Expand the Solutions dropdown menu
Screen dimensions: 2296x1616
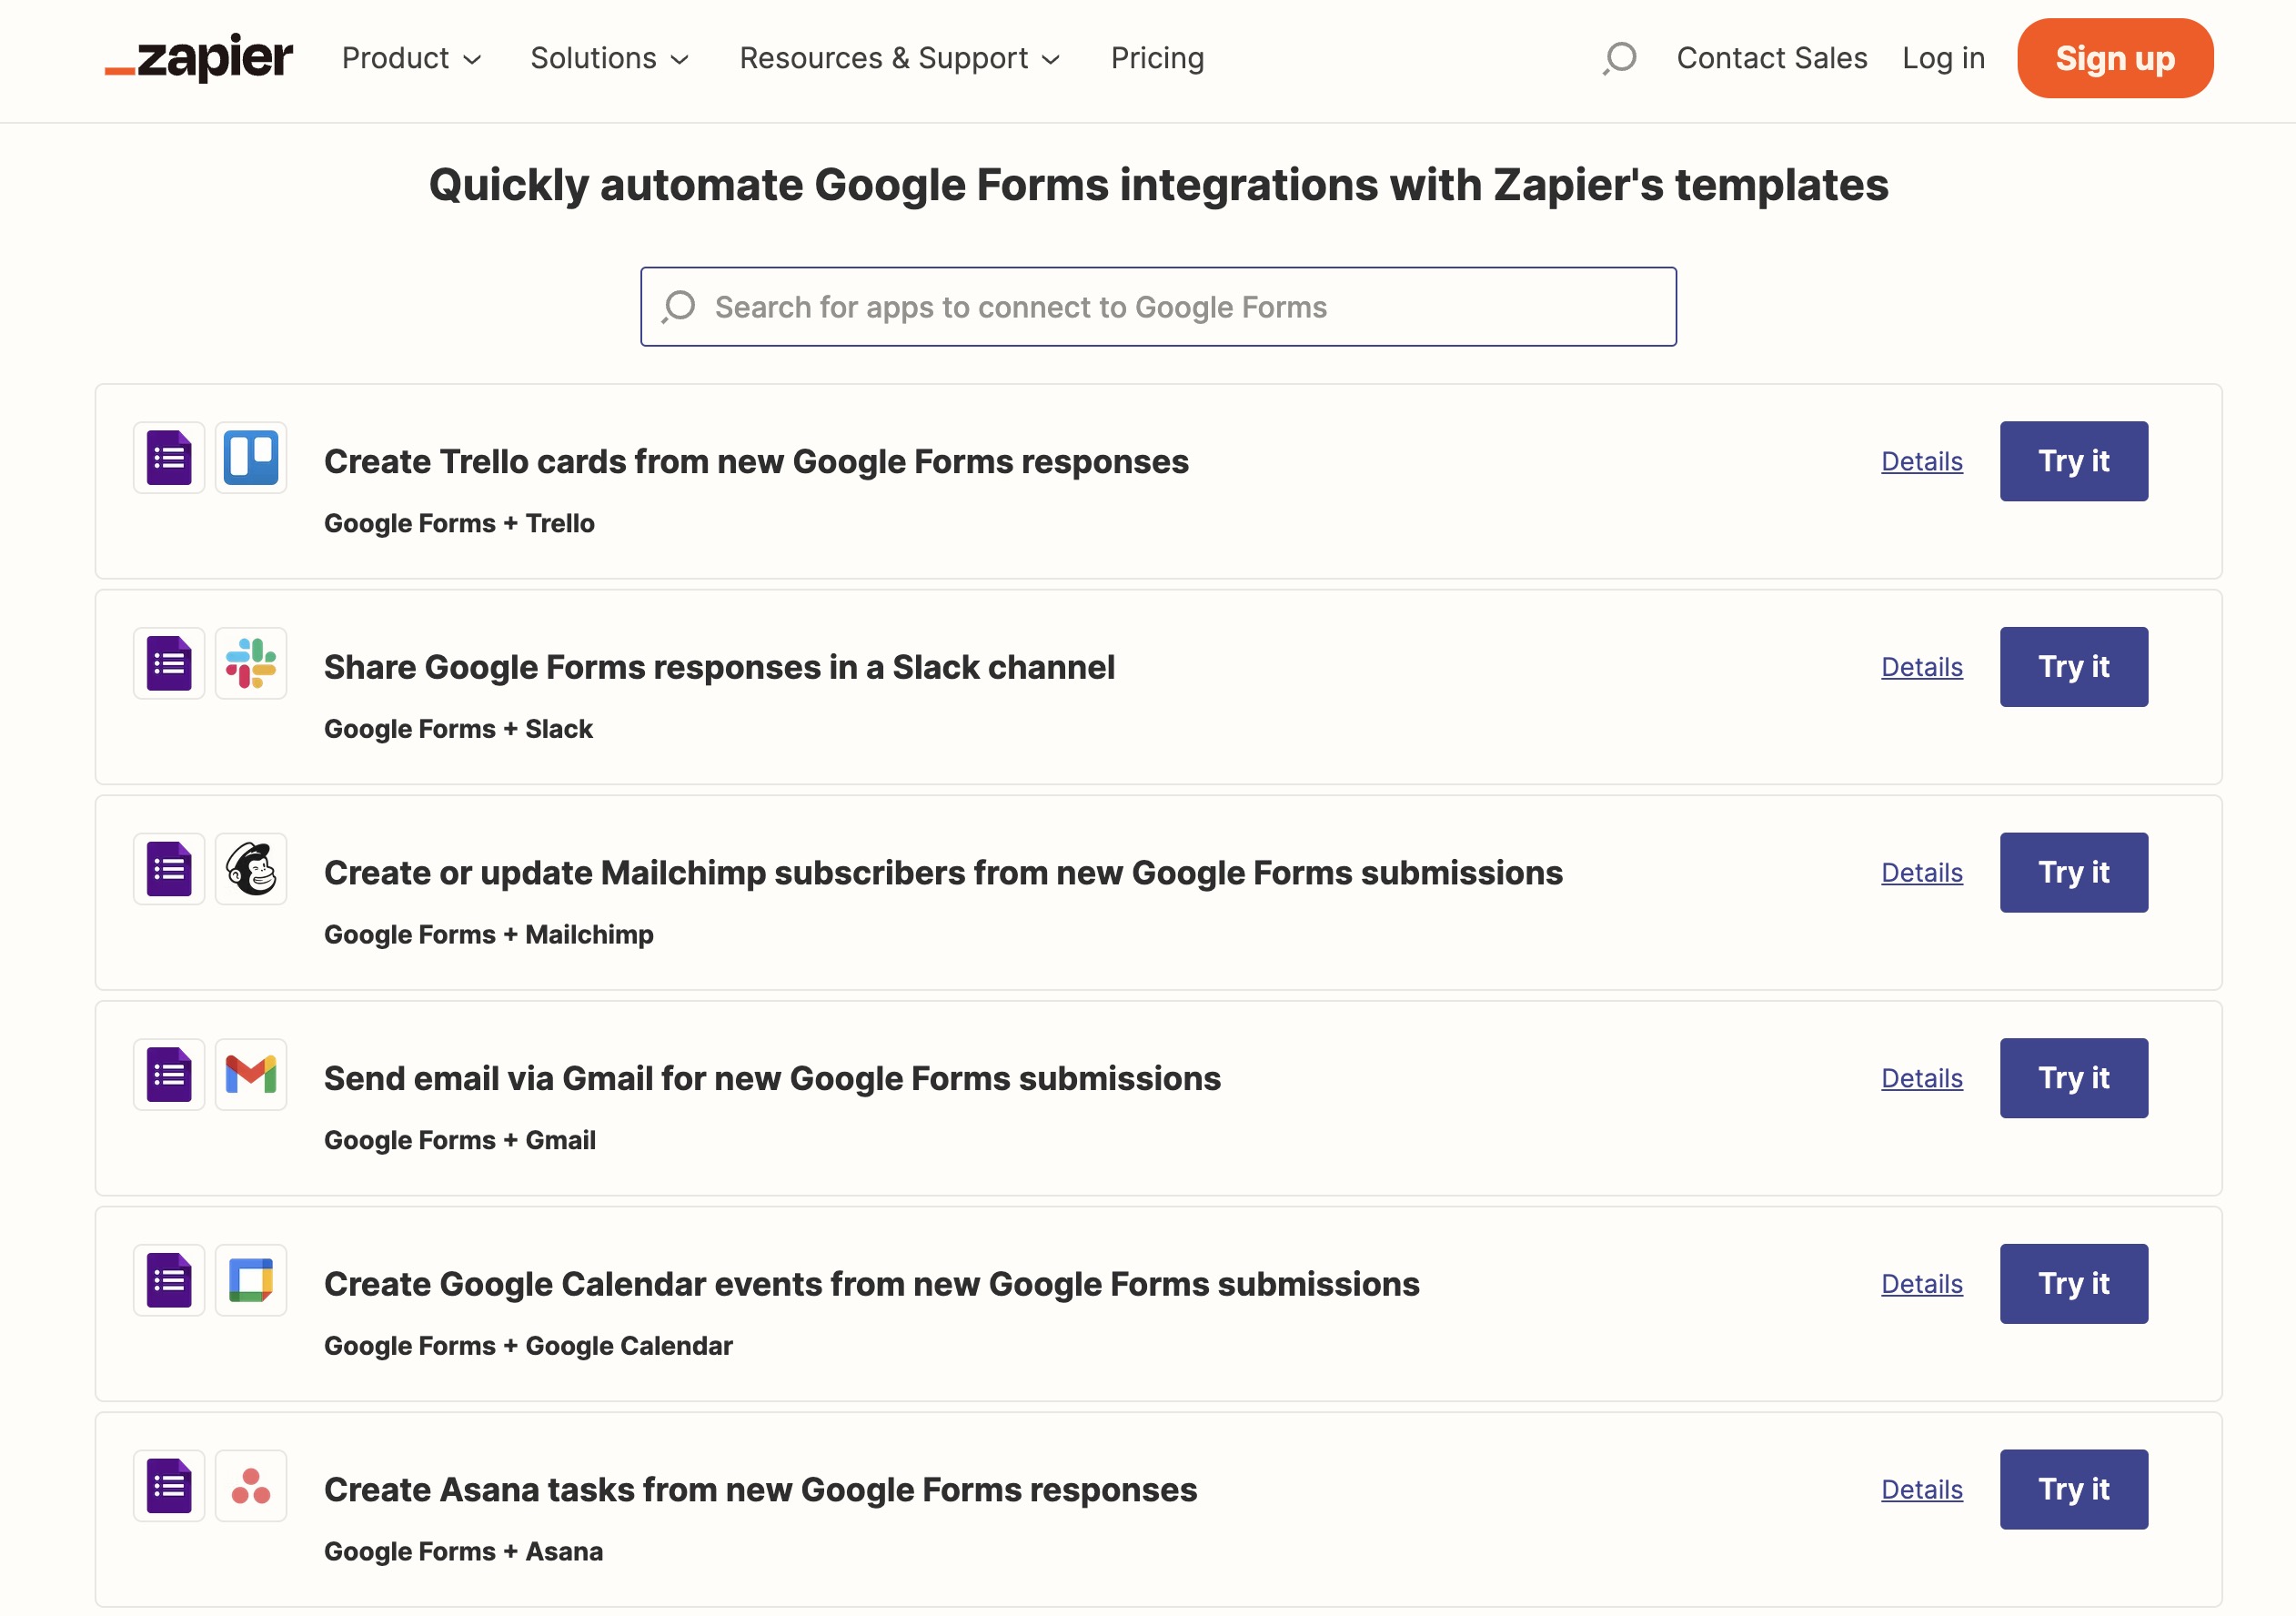pos(609,58)
